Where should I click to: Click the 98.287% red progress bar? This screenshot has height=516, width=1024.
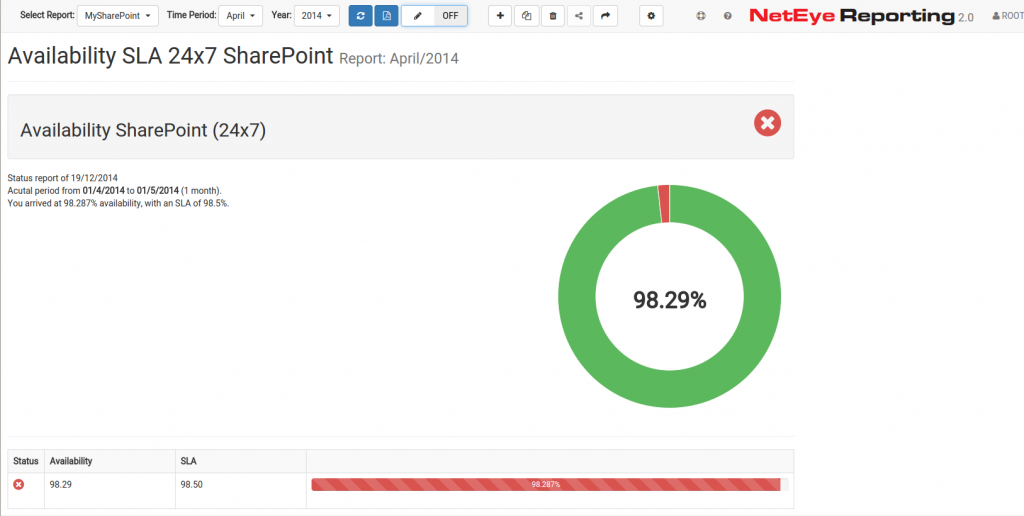click(546, 484)
